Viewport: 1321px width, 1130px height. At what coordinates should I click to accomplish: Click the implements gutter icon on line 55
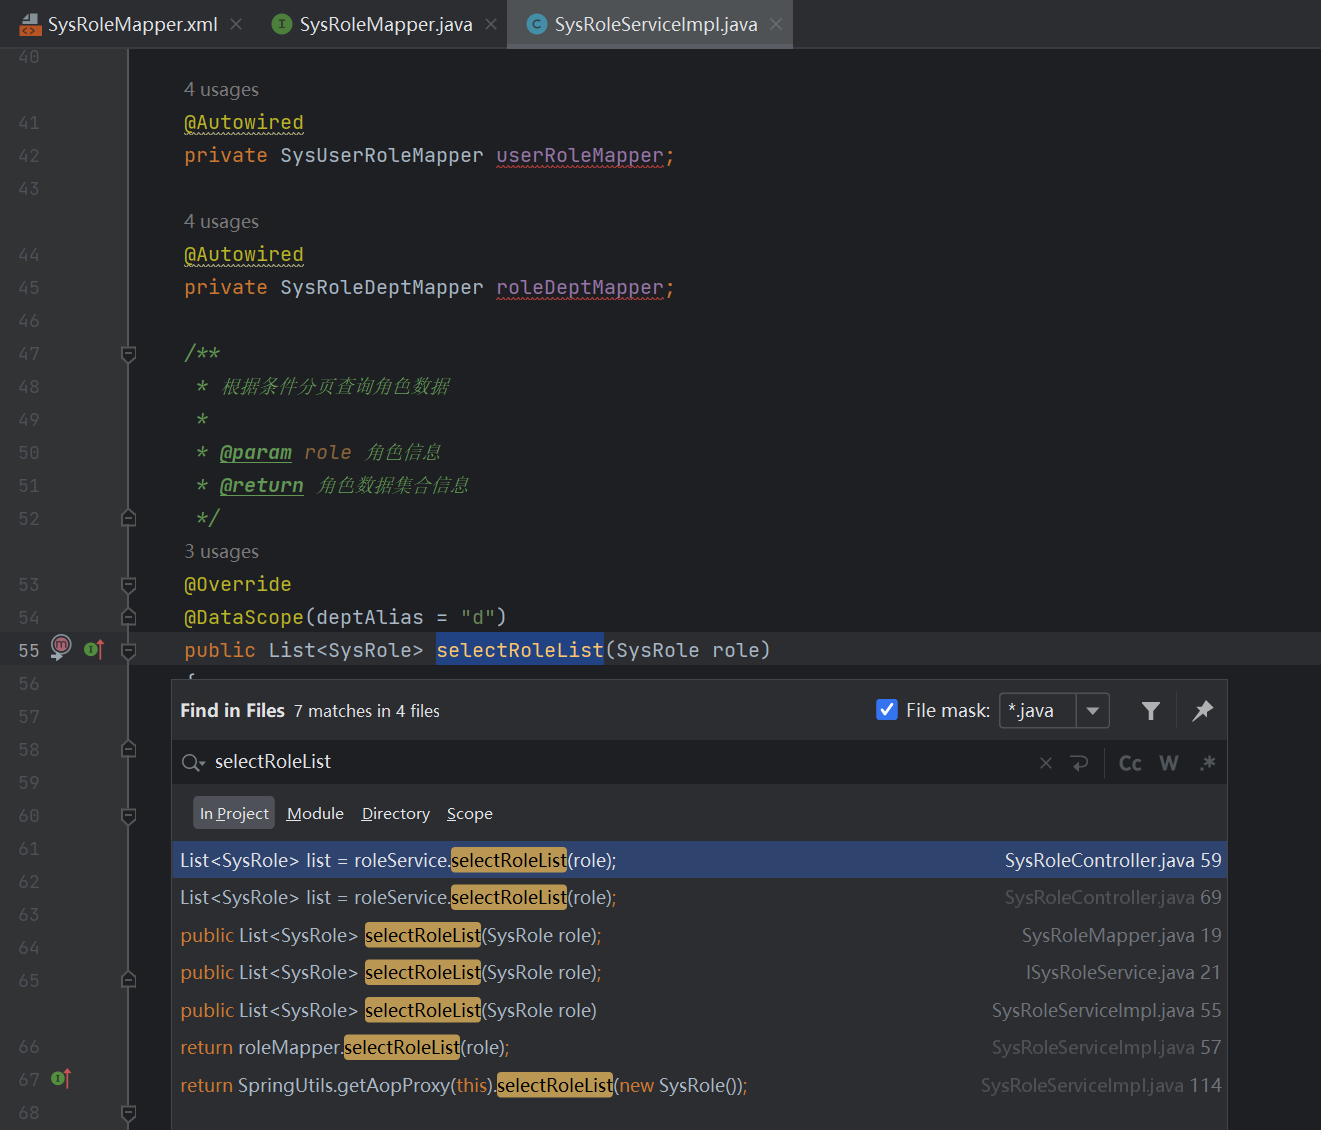pos(94,650)
